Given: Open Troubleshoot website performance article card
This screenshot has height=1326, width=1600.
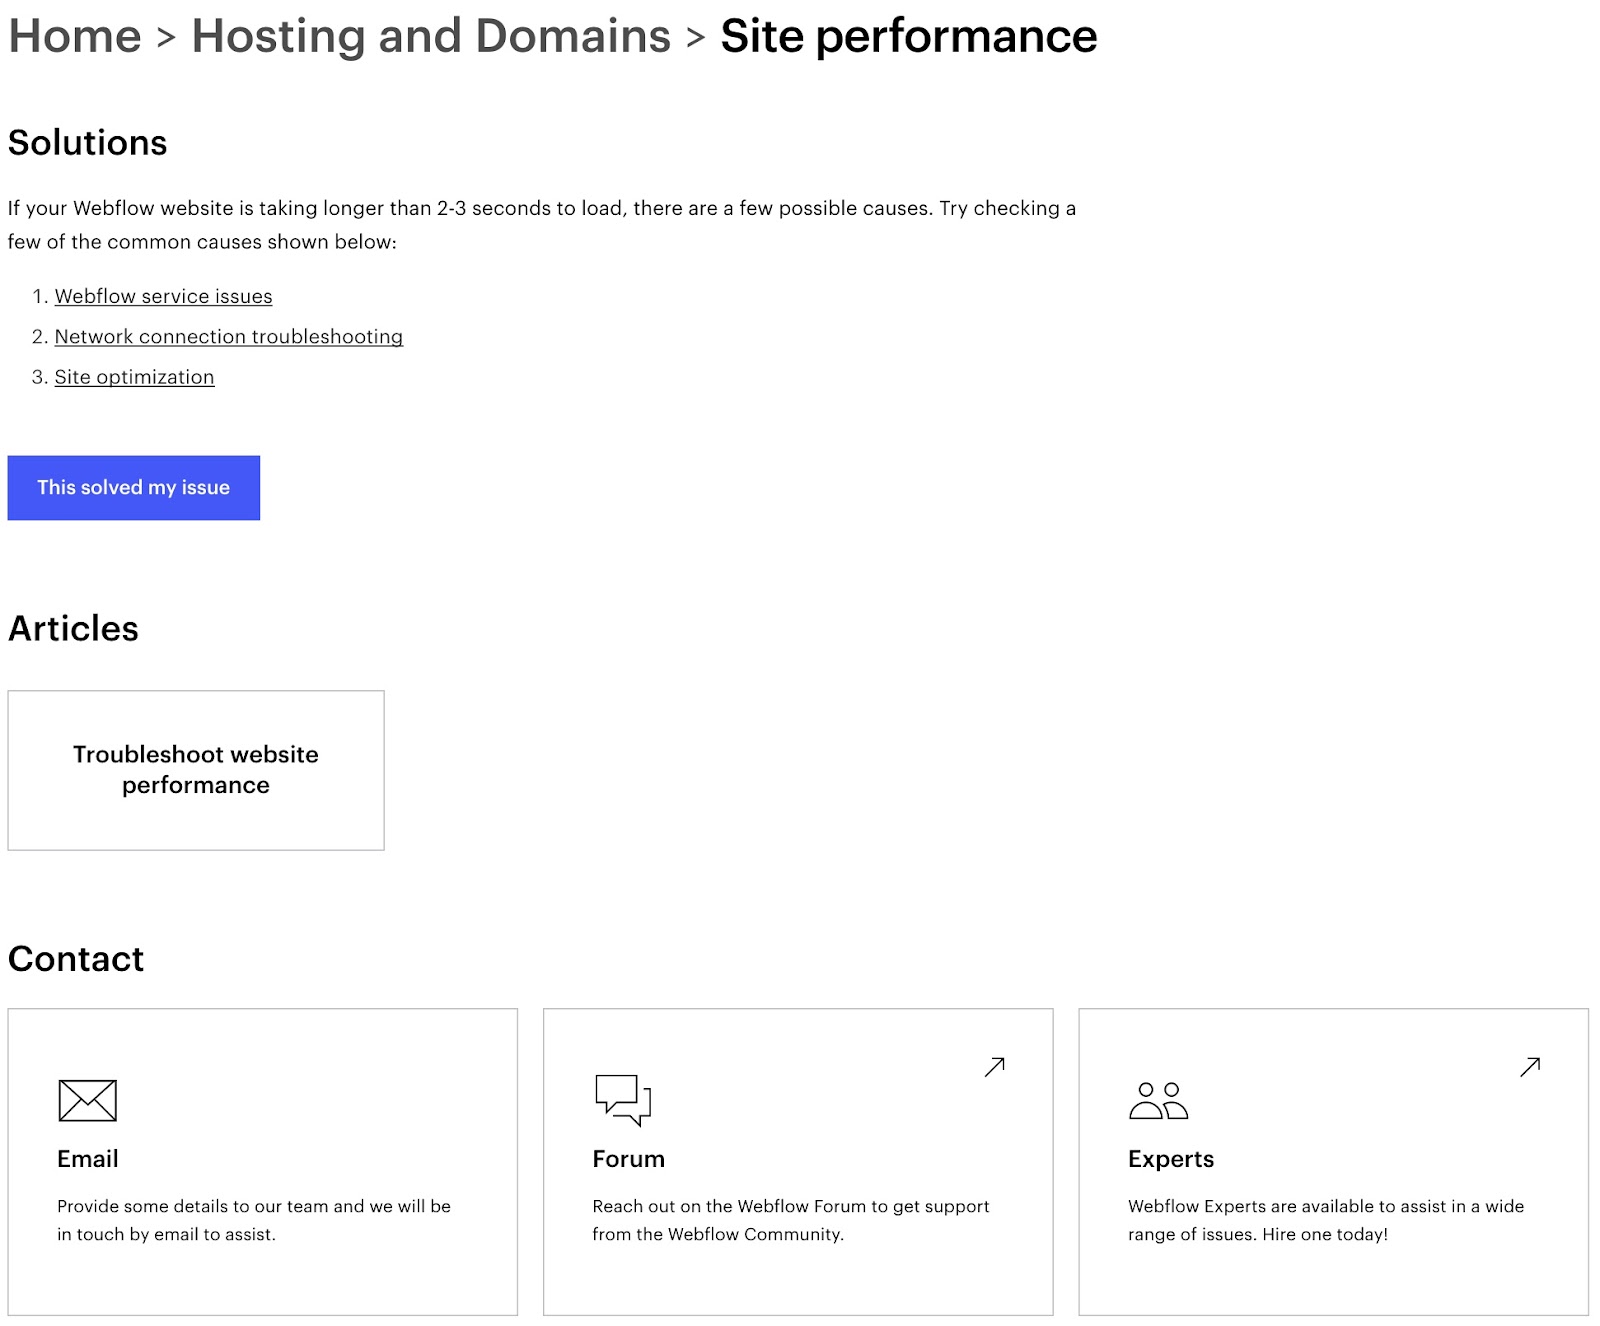Looking at the screenshot, I should coord(196,770).
